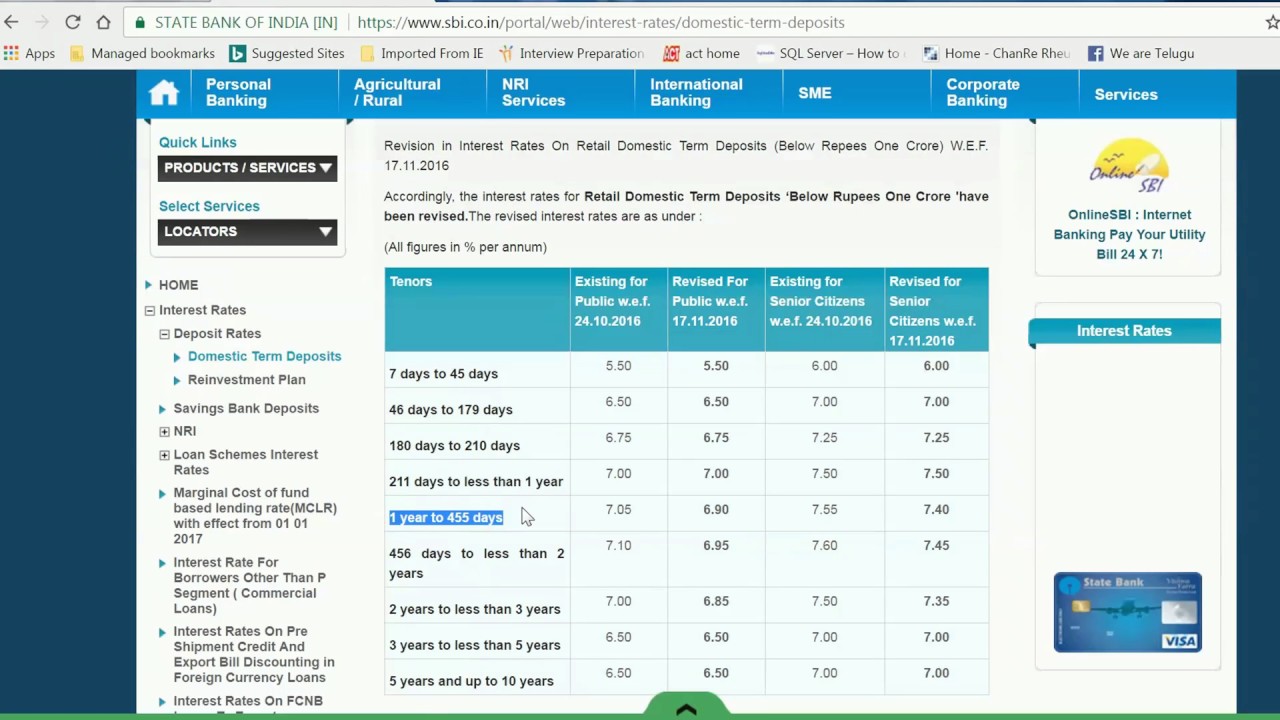Select '211 days to less than 1 year'
The height and width of the screenshot is (720, 1280).
476,482
